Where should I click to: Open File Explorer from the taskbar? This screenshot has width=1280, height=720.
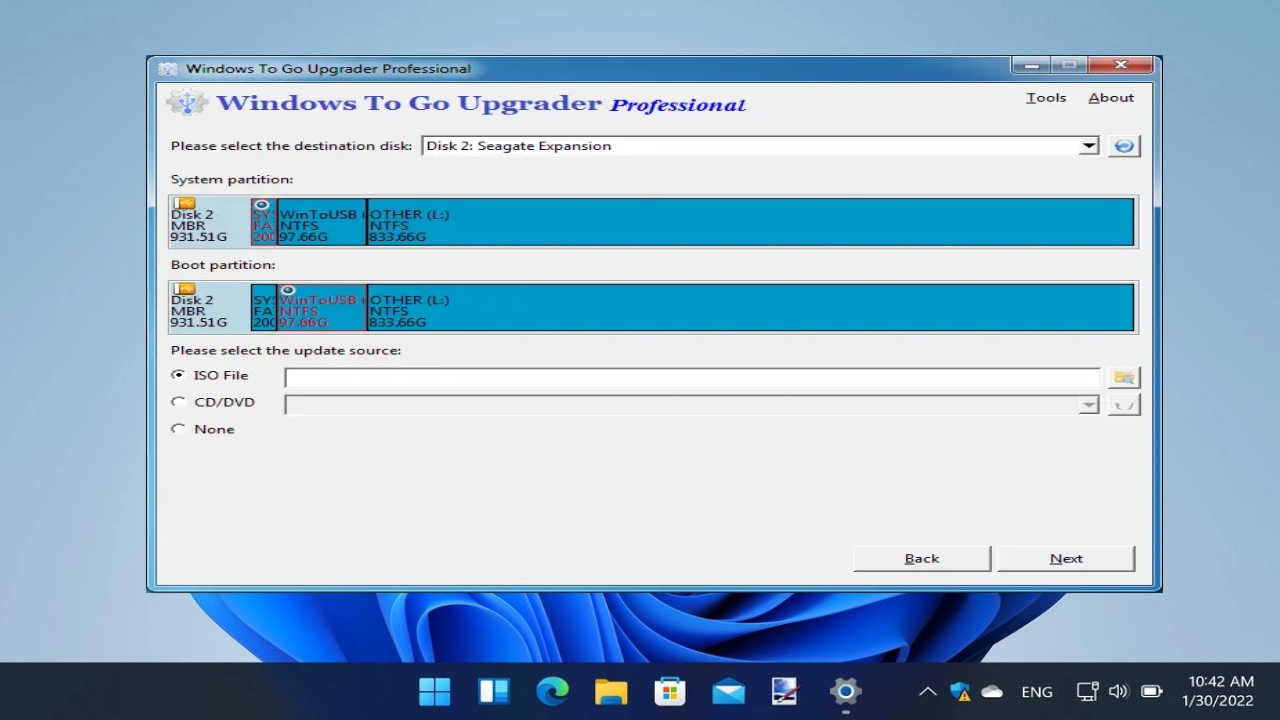tap(611, 691)
